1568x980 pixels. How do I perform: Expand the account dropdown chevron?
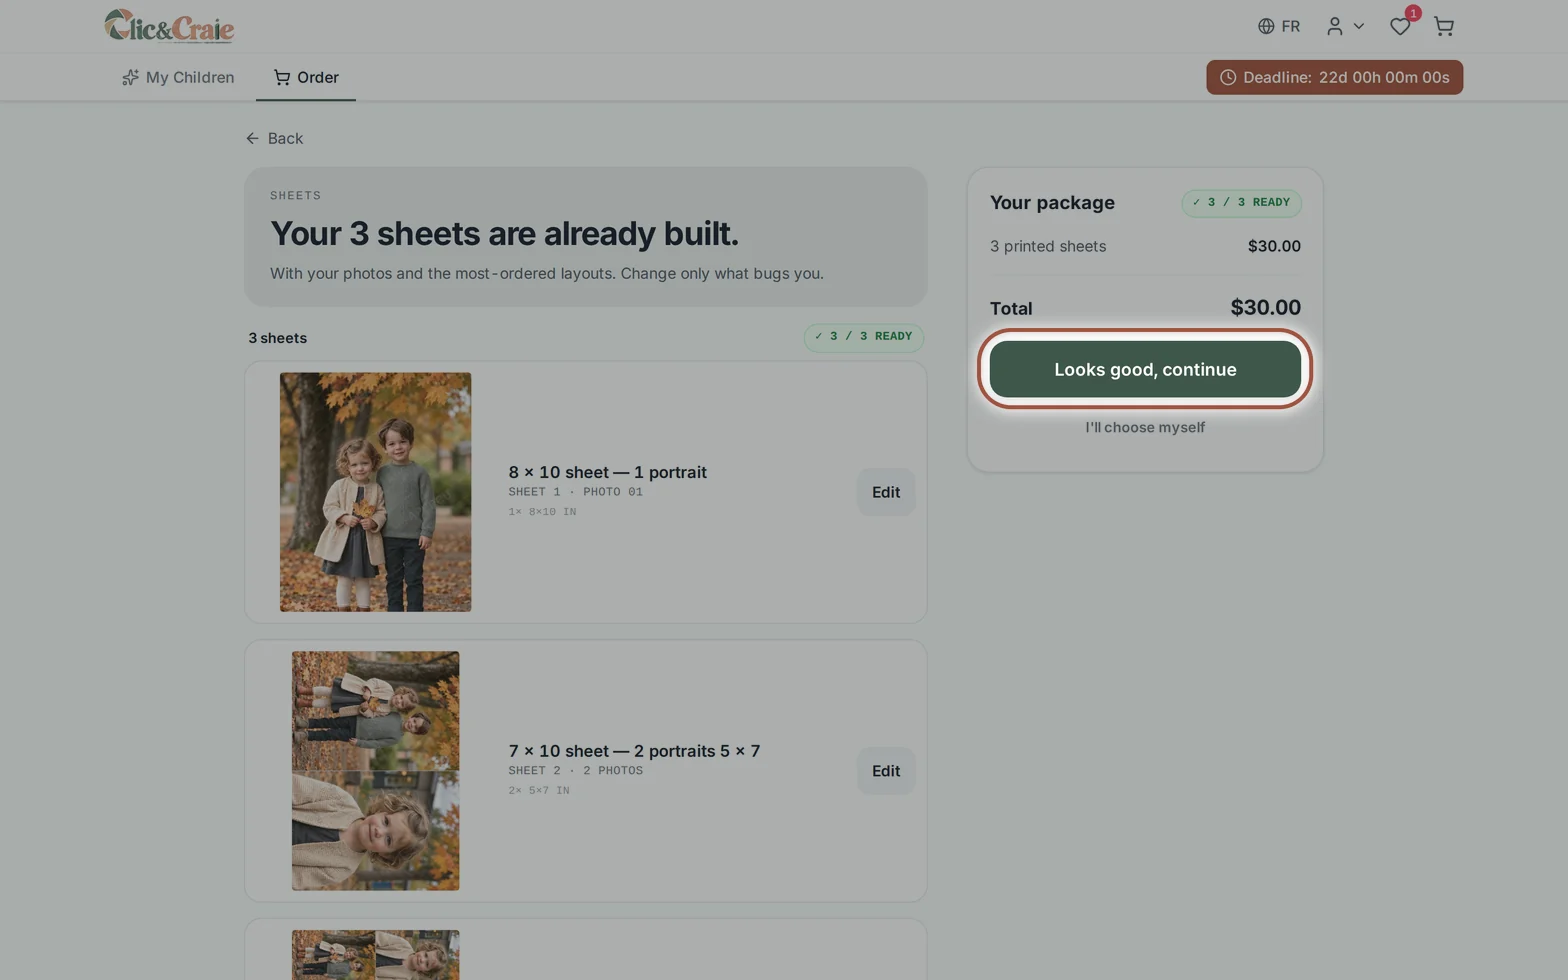[x=1358, y=26]
